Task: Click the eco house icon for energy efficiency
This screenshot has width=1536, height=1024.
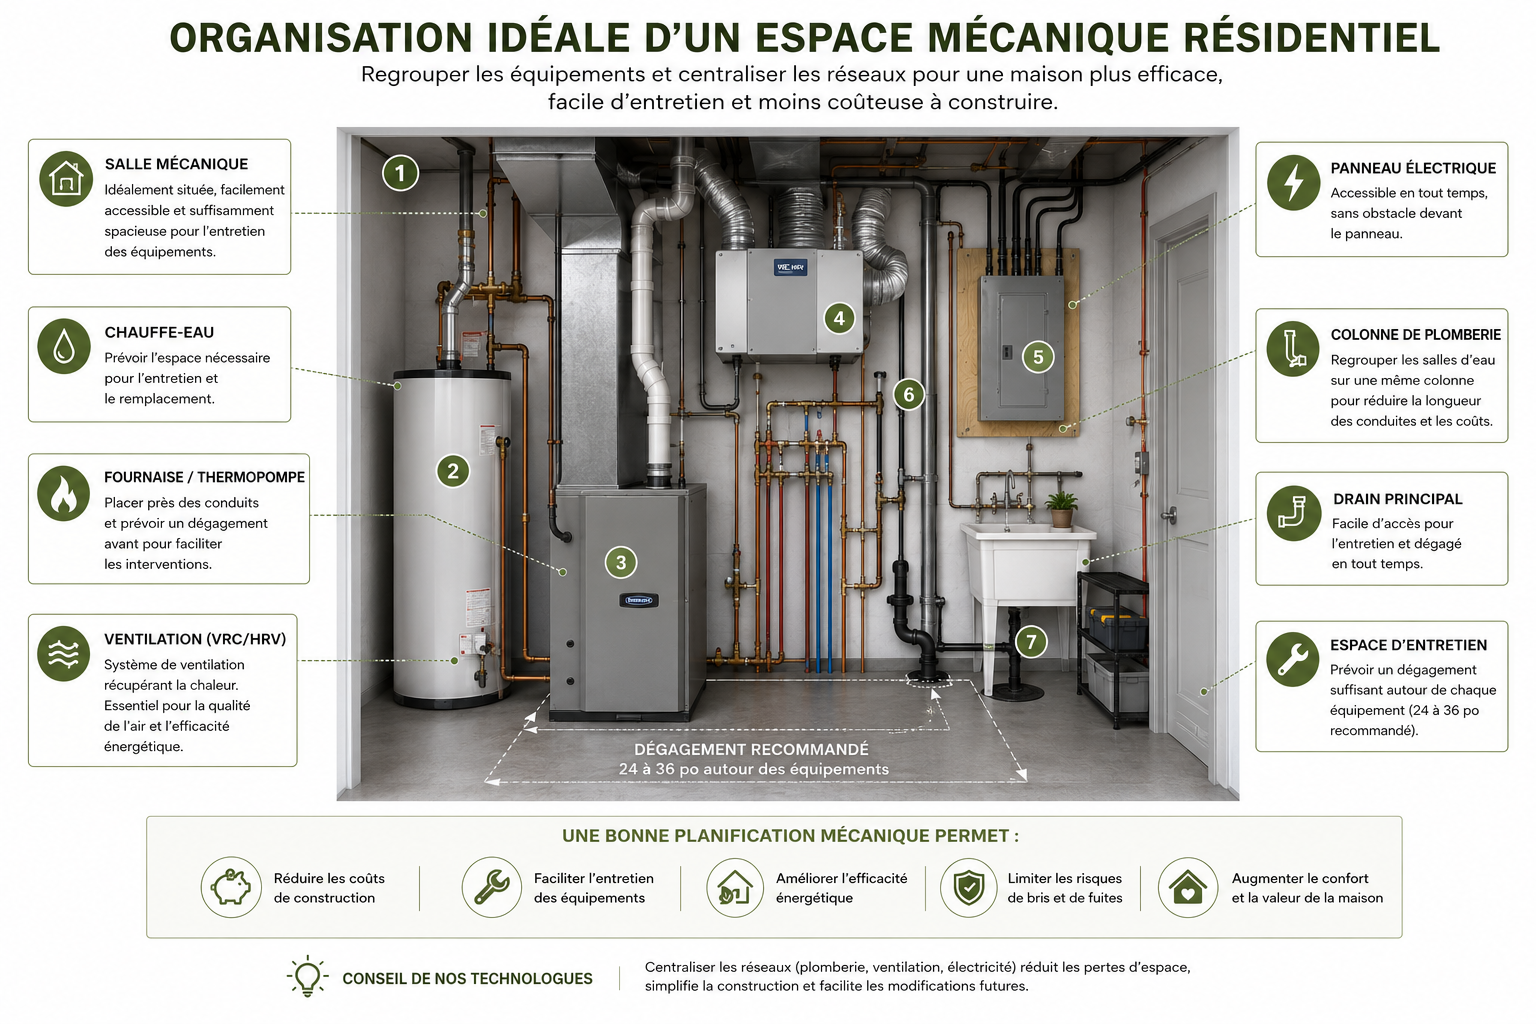Action: (x=736, y=887)
